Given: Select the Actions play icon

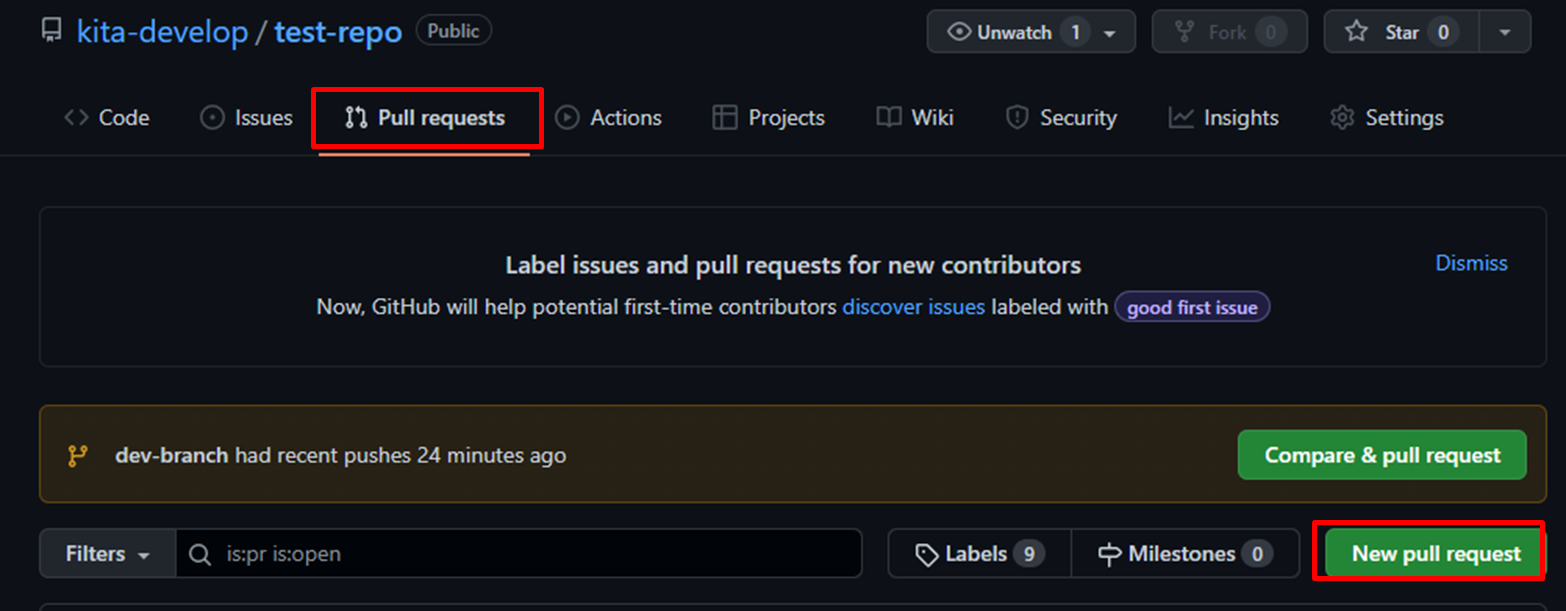Looking at the screenshot, I should pos(566,117).
